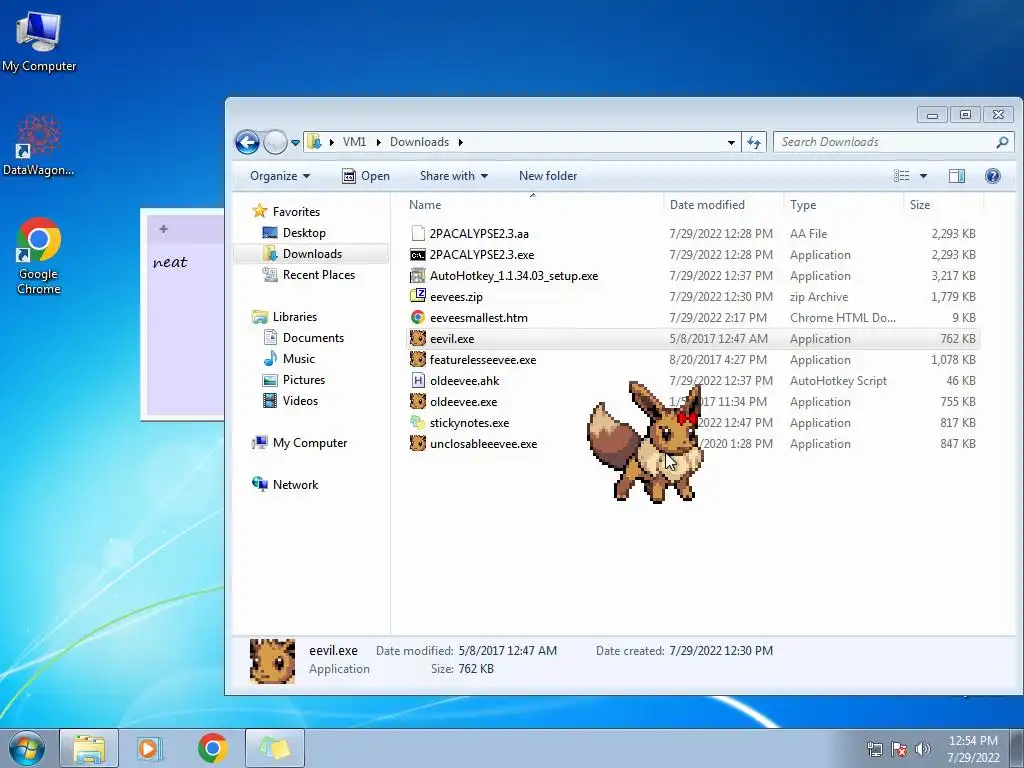The image size is (1024, 768).
Task: Open the Organize menu
Action: point(280,176)
